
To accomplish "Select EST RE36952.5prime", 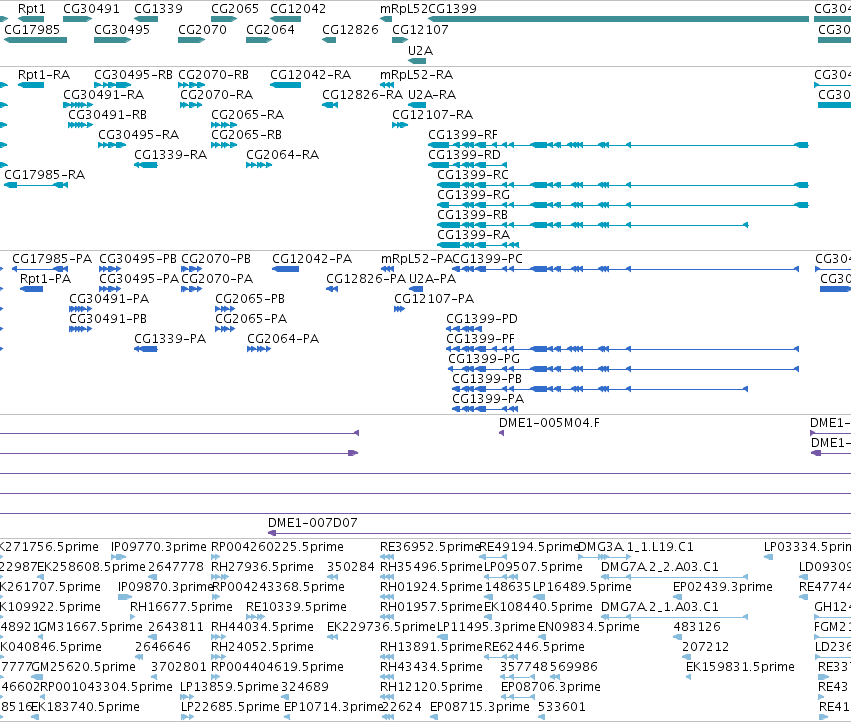I will (431, 547).
